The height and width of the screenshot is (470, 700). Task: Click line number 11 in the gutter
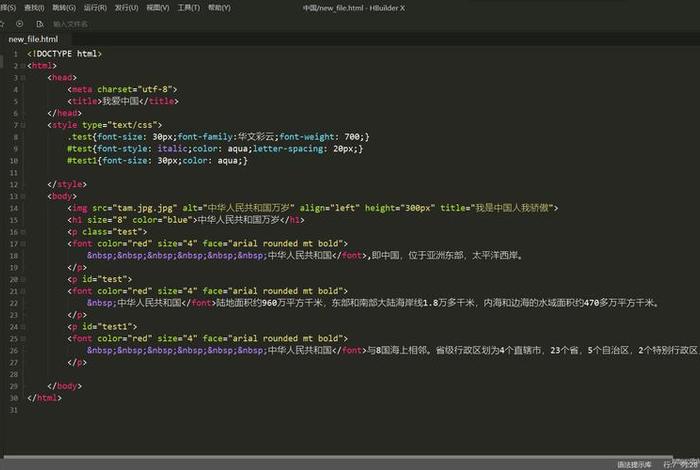click(x=13, y=173)
